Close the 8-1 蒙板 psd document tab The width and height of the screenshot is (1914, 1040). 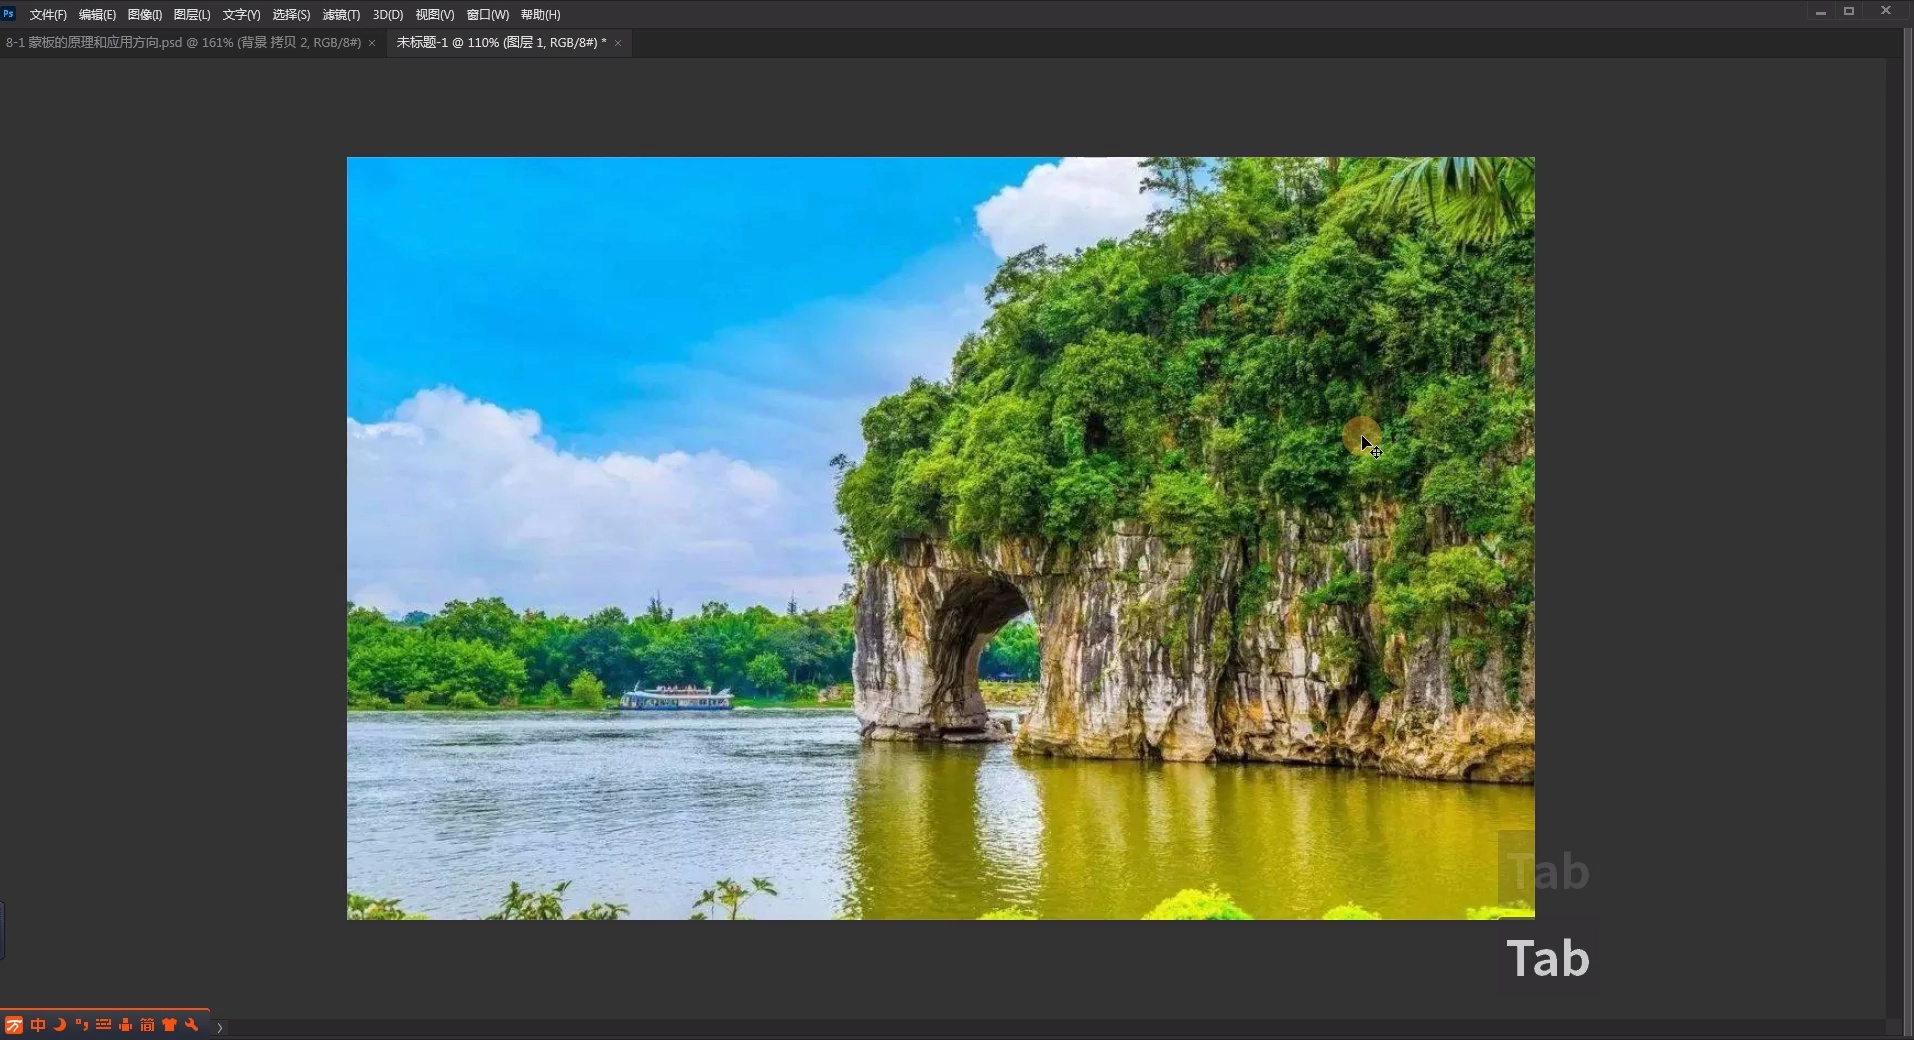pyautogui.click(x=372, y=43)
